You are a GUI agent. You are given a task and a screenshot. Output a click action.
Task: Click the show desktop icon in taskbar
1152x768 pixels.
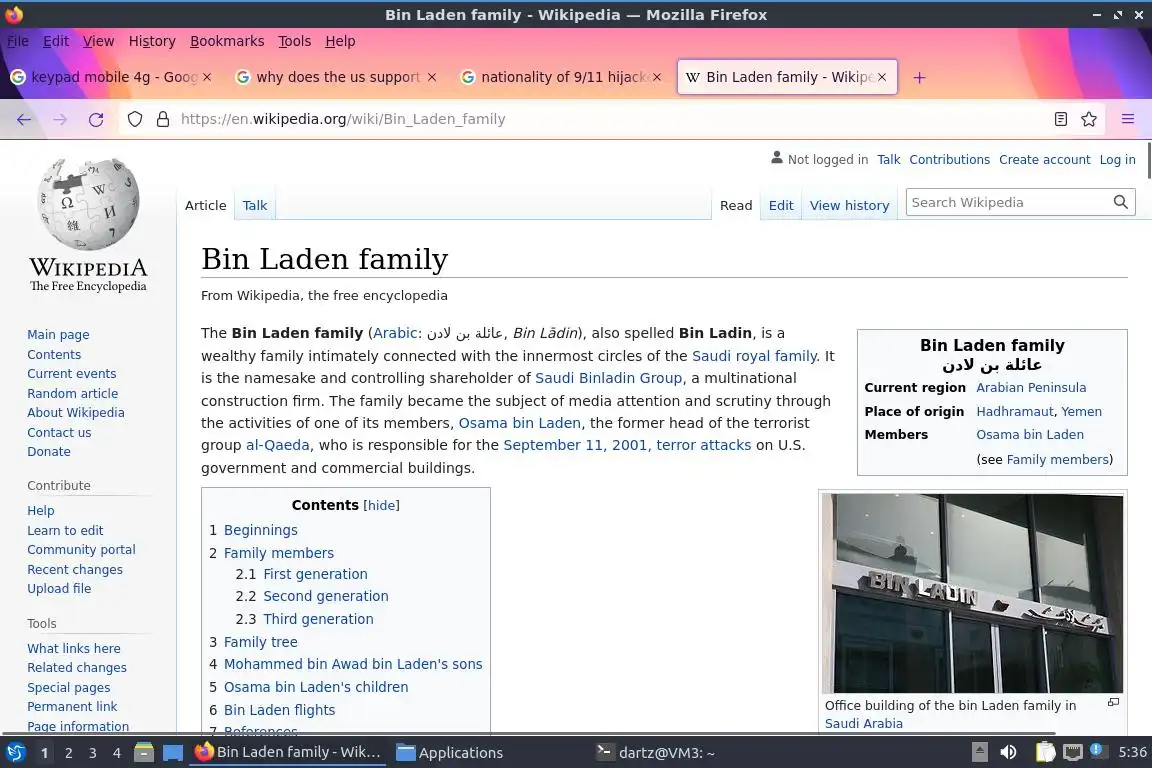173,753
